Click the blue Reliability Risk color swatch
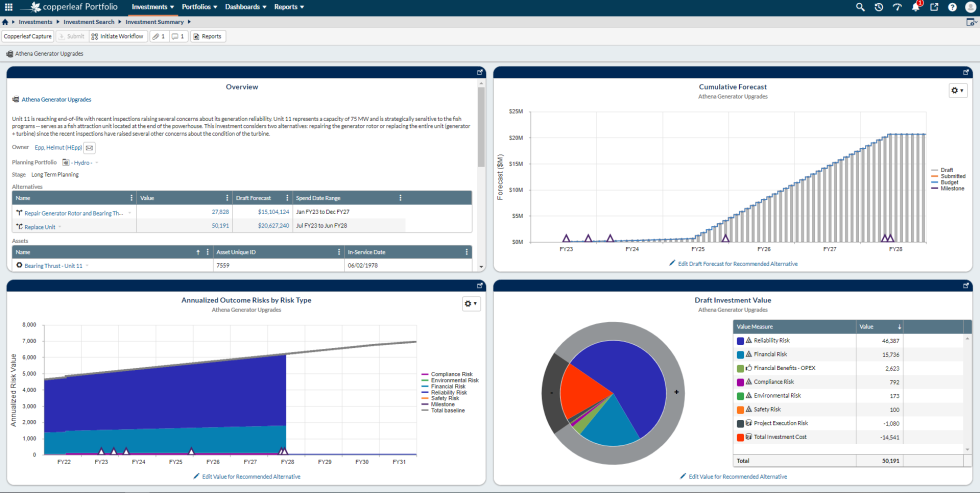 pyautogui.click(x=740, y=341)
